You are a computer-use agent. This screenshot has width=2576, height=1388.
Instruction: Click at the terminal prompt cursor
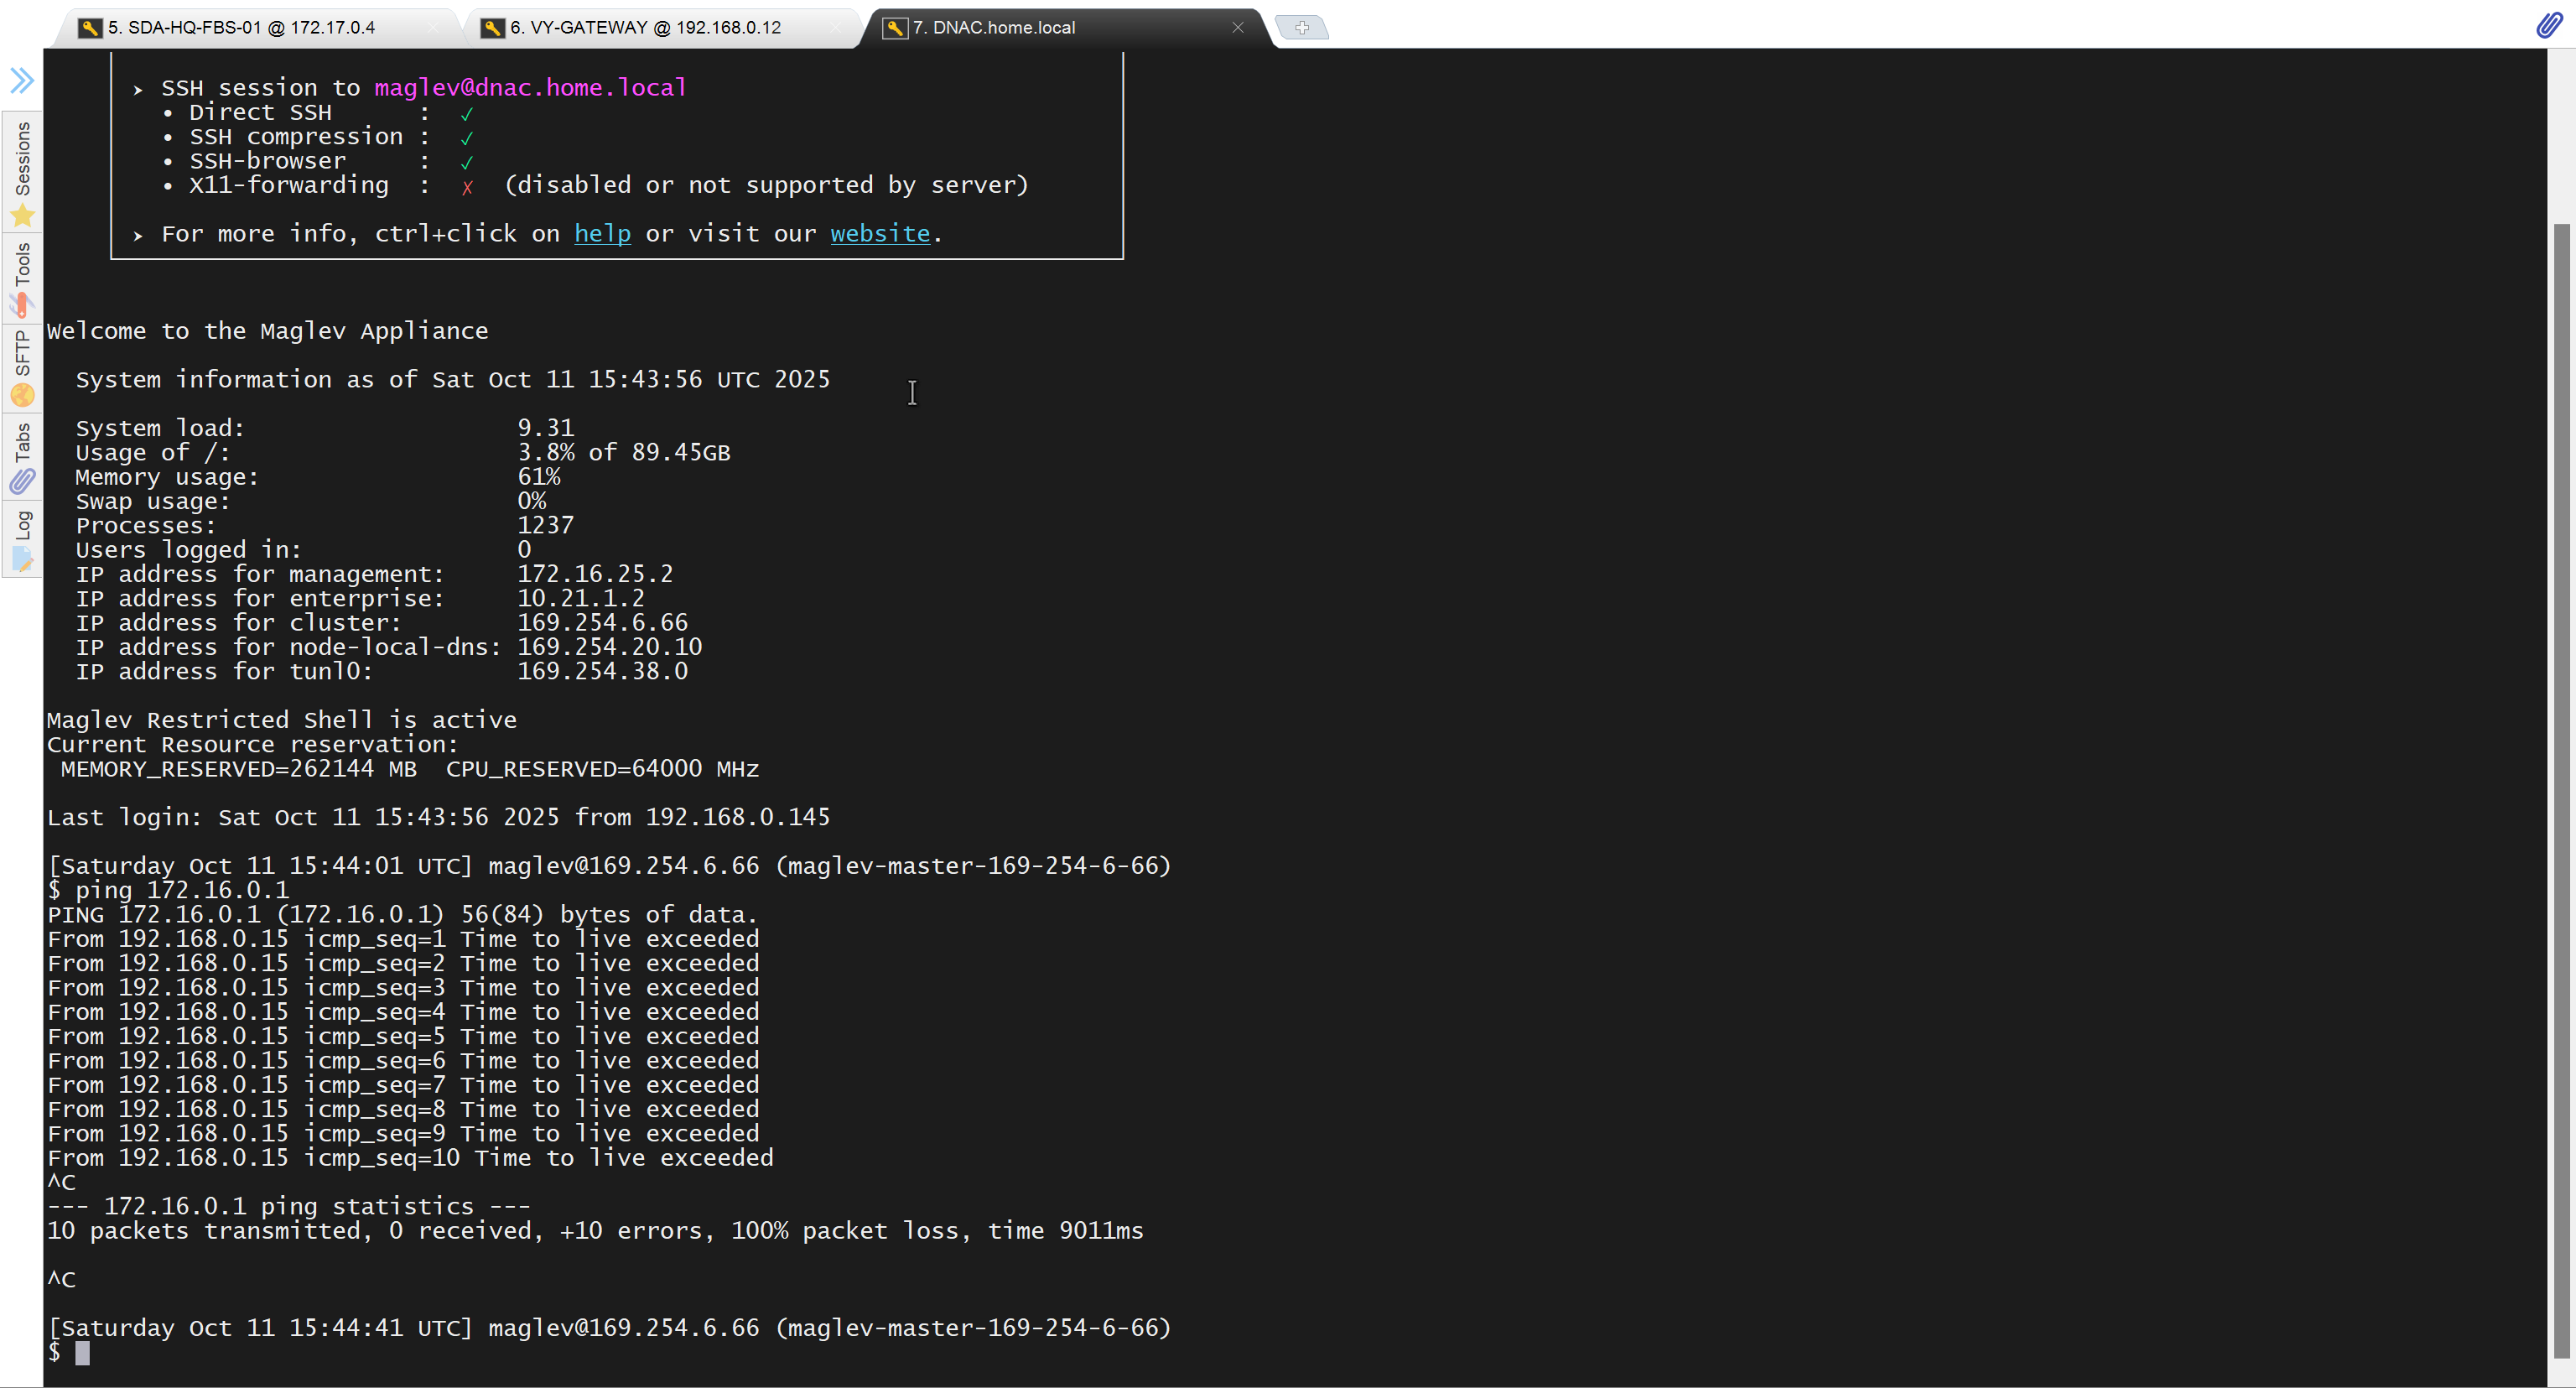pyautogui.click(x=82, y=1353)
